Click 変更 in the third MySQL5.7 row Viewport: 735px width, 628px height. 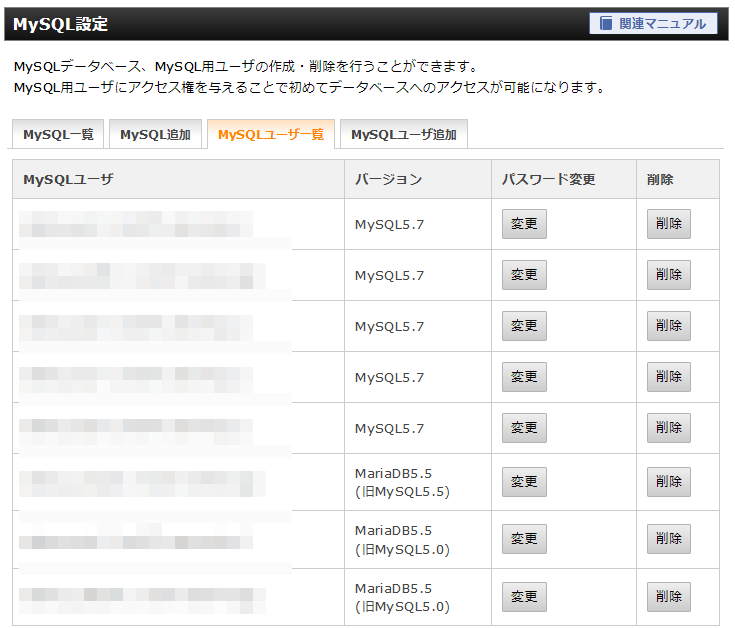point(524,326)
